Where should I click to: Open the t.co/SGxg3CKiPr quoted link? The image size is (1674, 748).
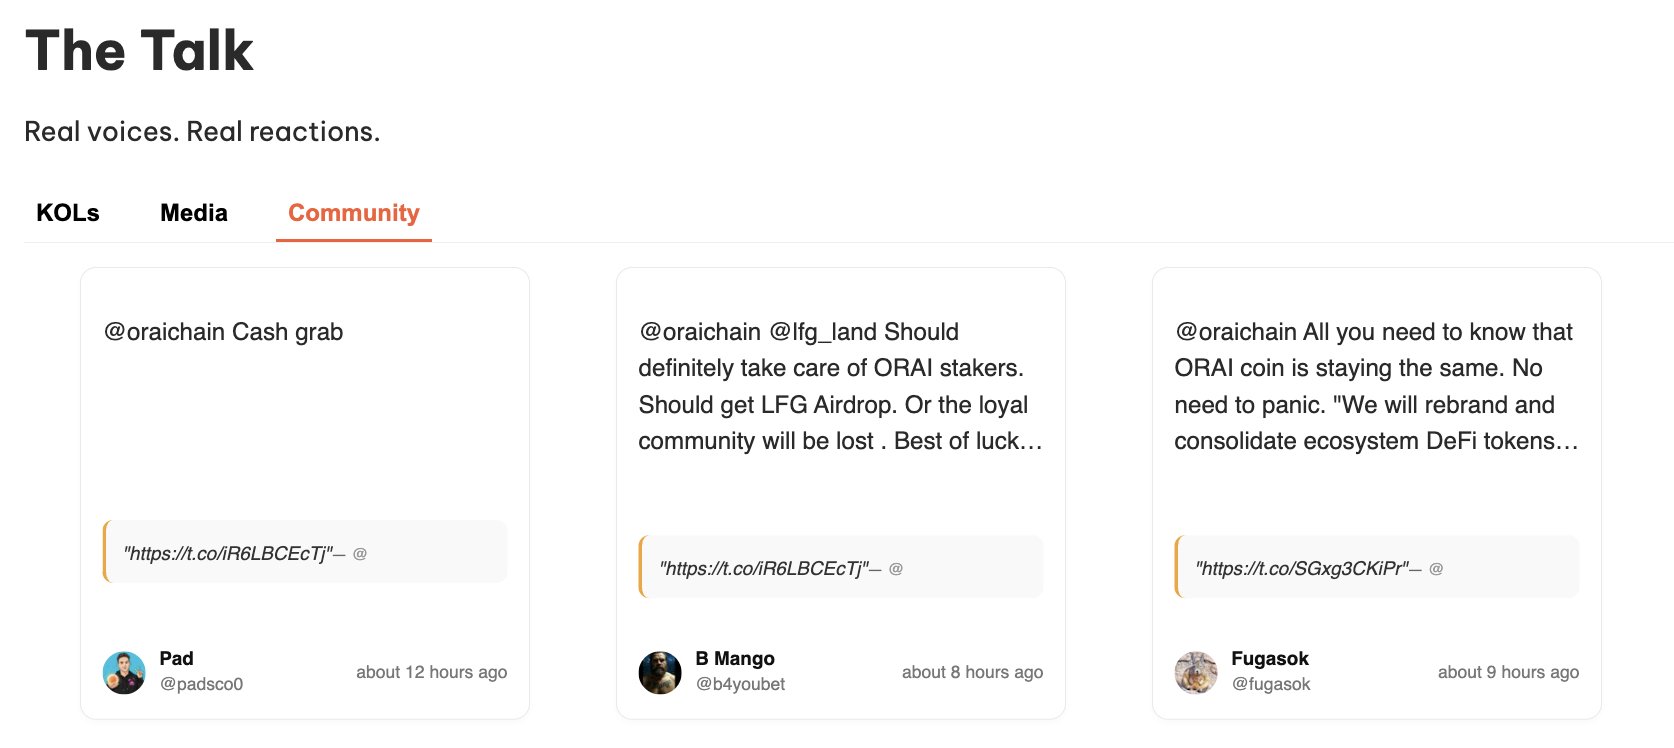(x=1302, y=569)
